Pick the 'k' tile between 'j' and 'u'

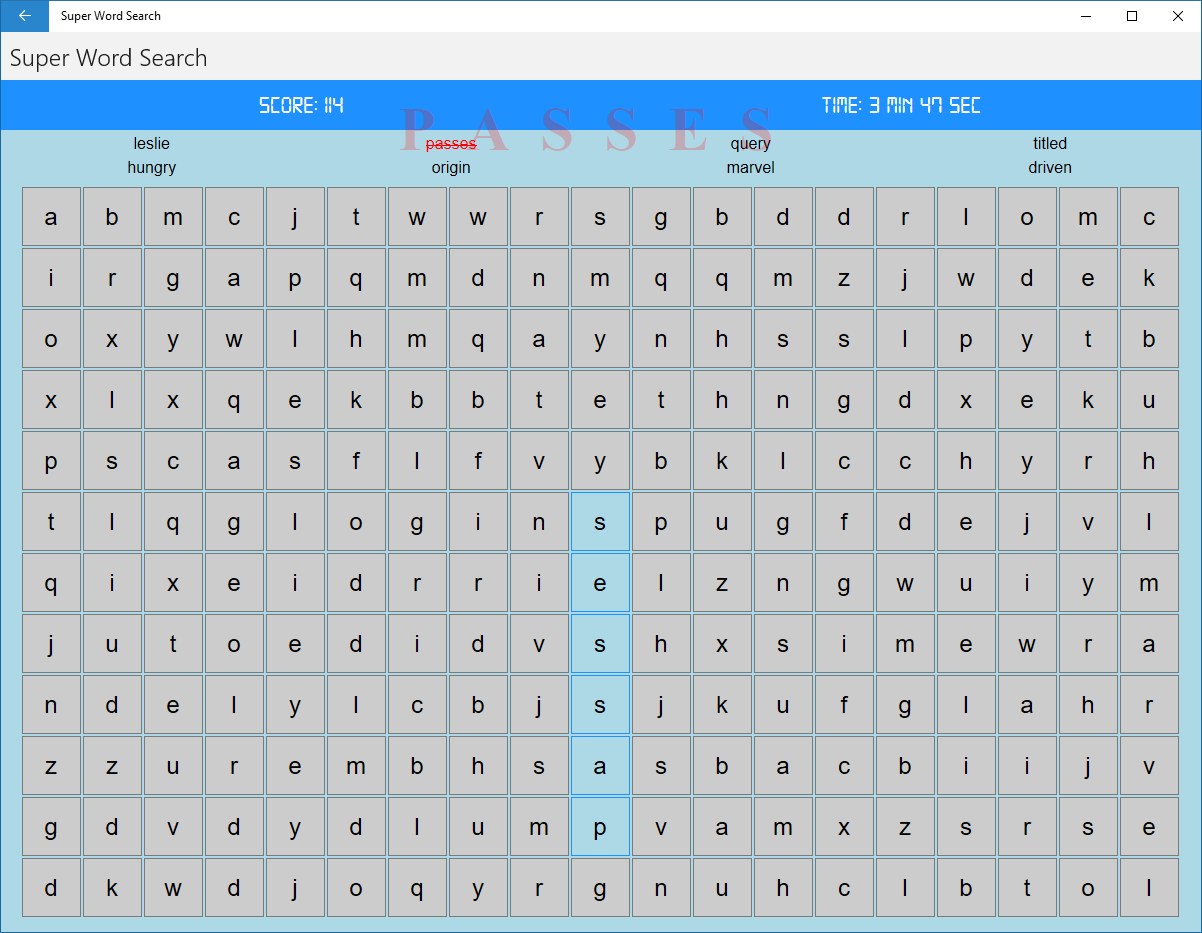coord(722,705)
